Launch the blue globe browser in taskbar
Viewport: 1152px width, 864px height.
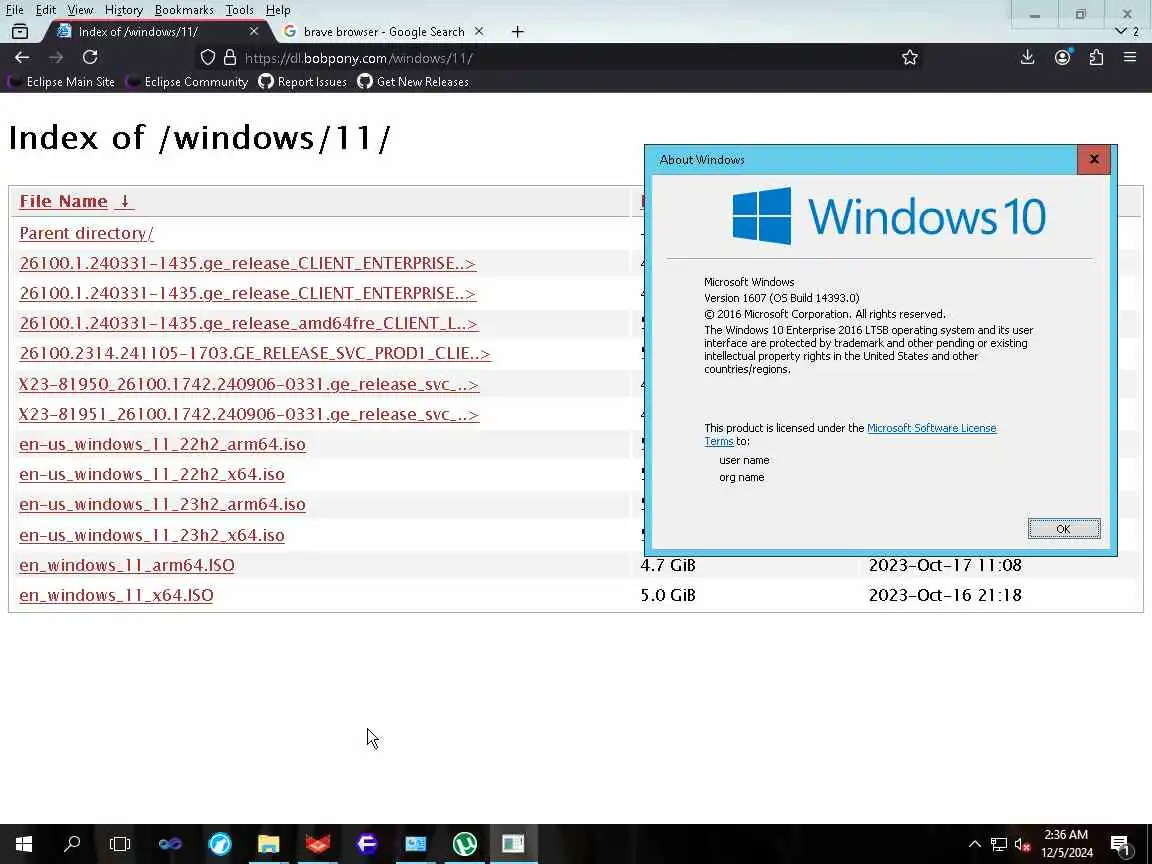(220, 843)
